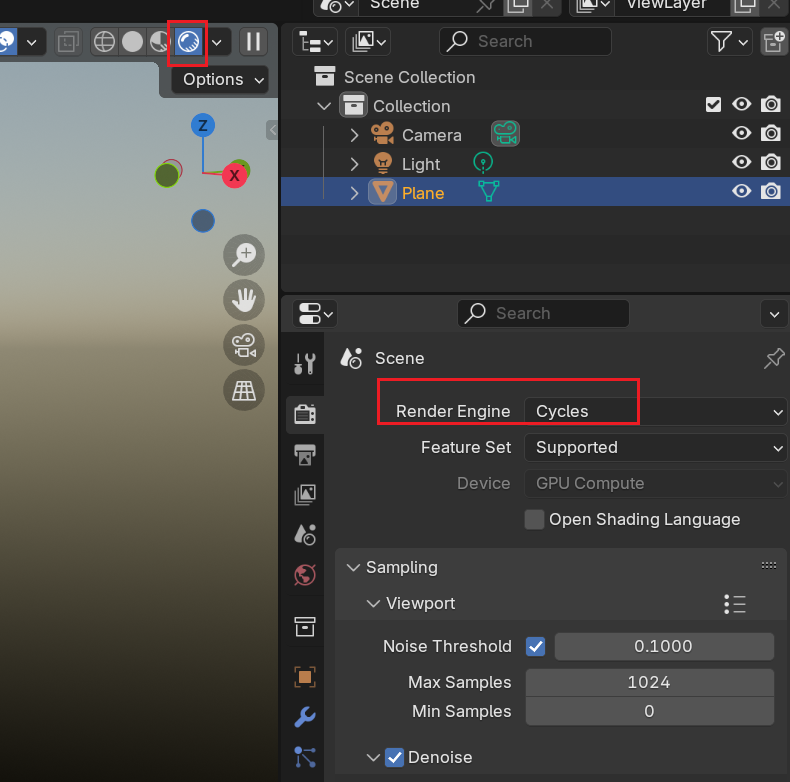Open the Particles properties tab
This screenshot has width=790, height=782.
click(x=305, y=757)
